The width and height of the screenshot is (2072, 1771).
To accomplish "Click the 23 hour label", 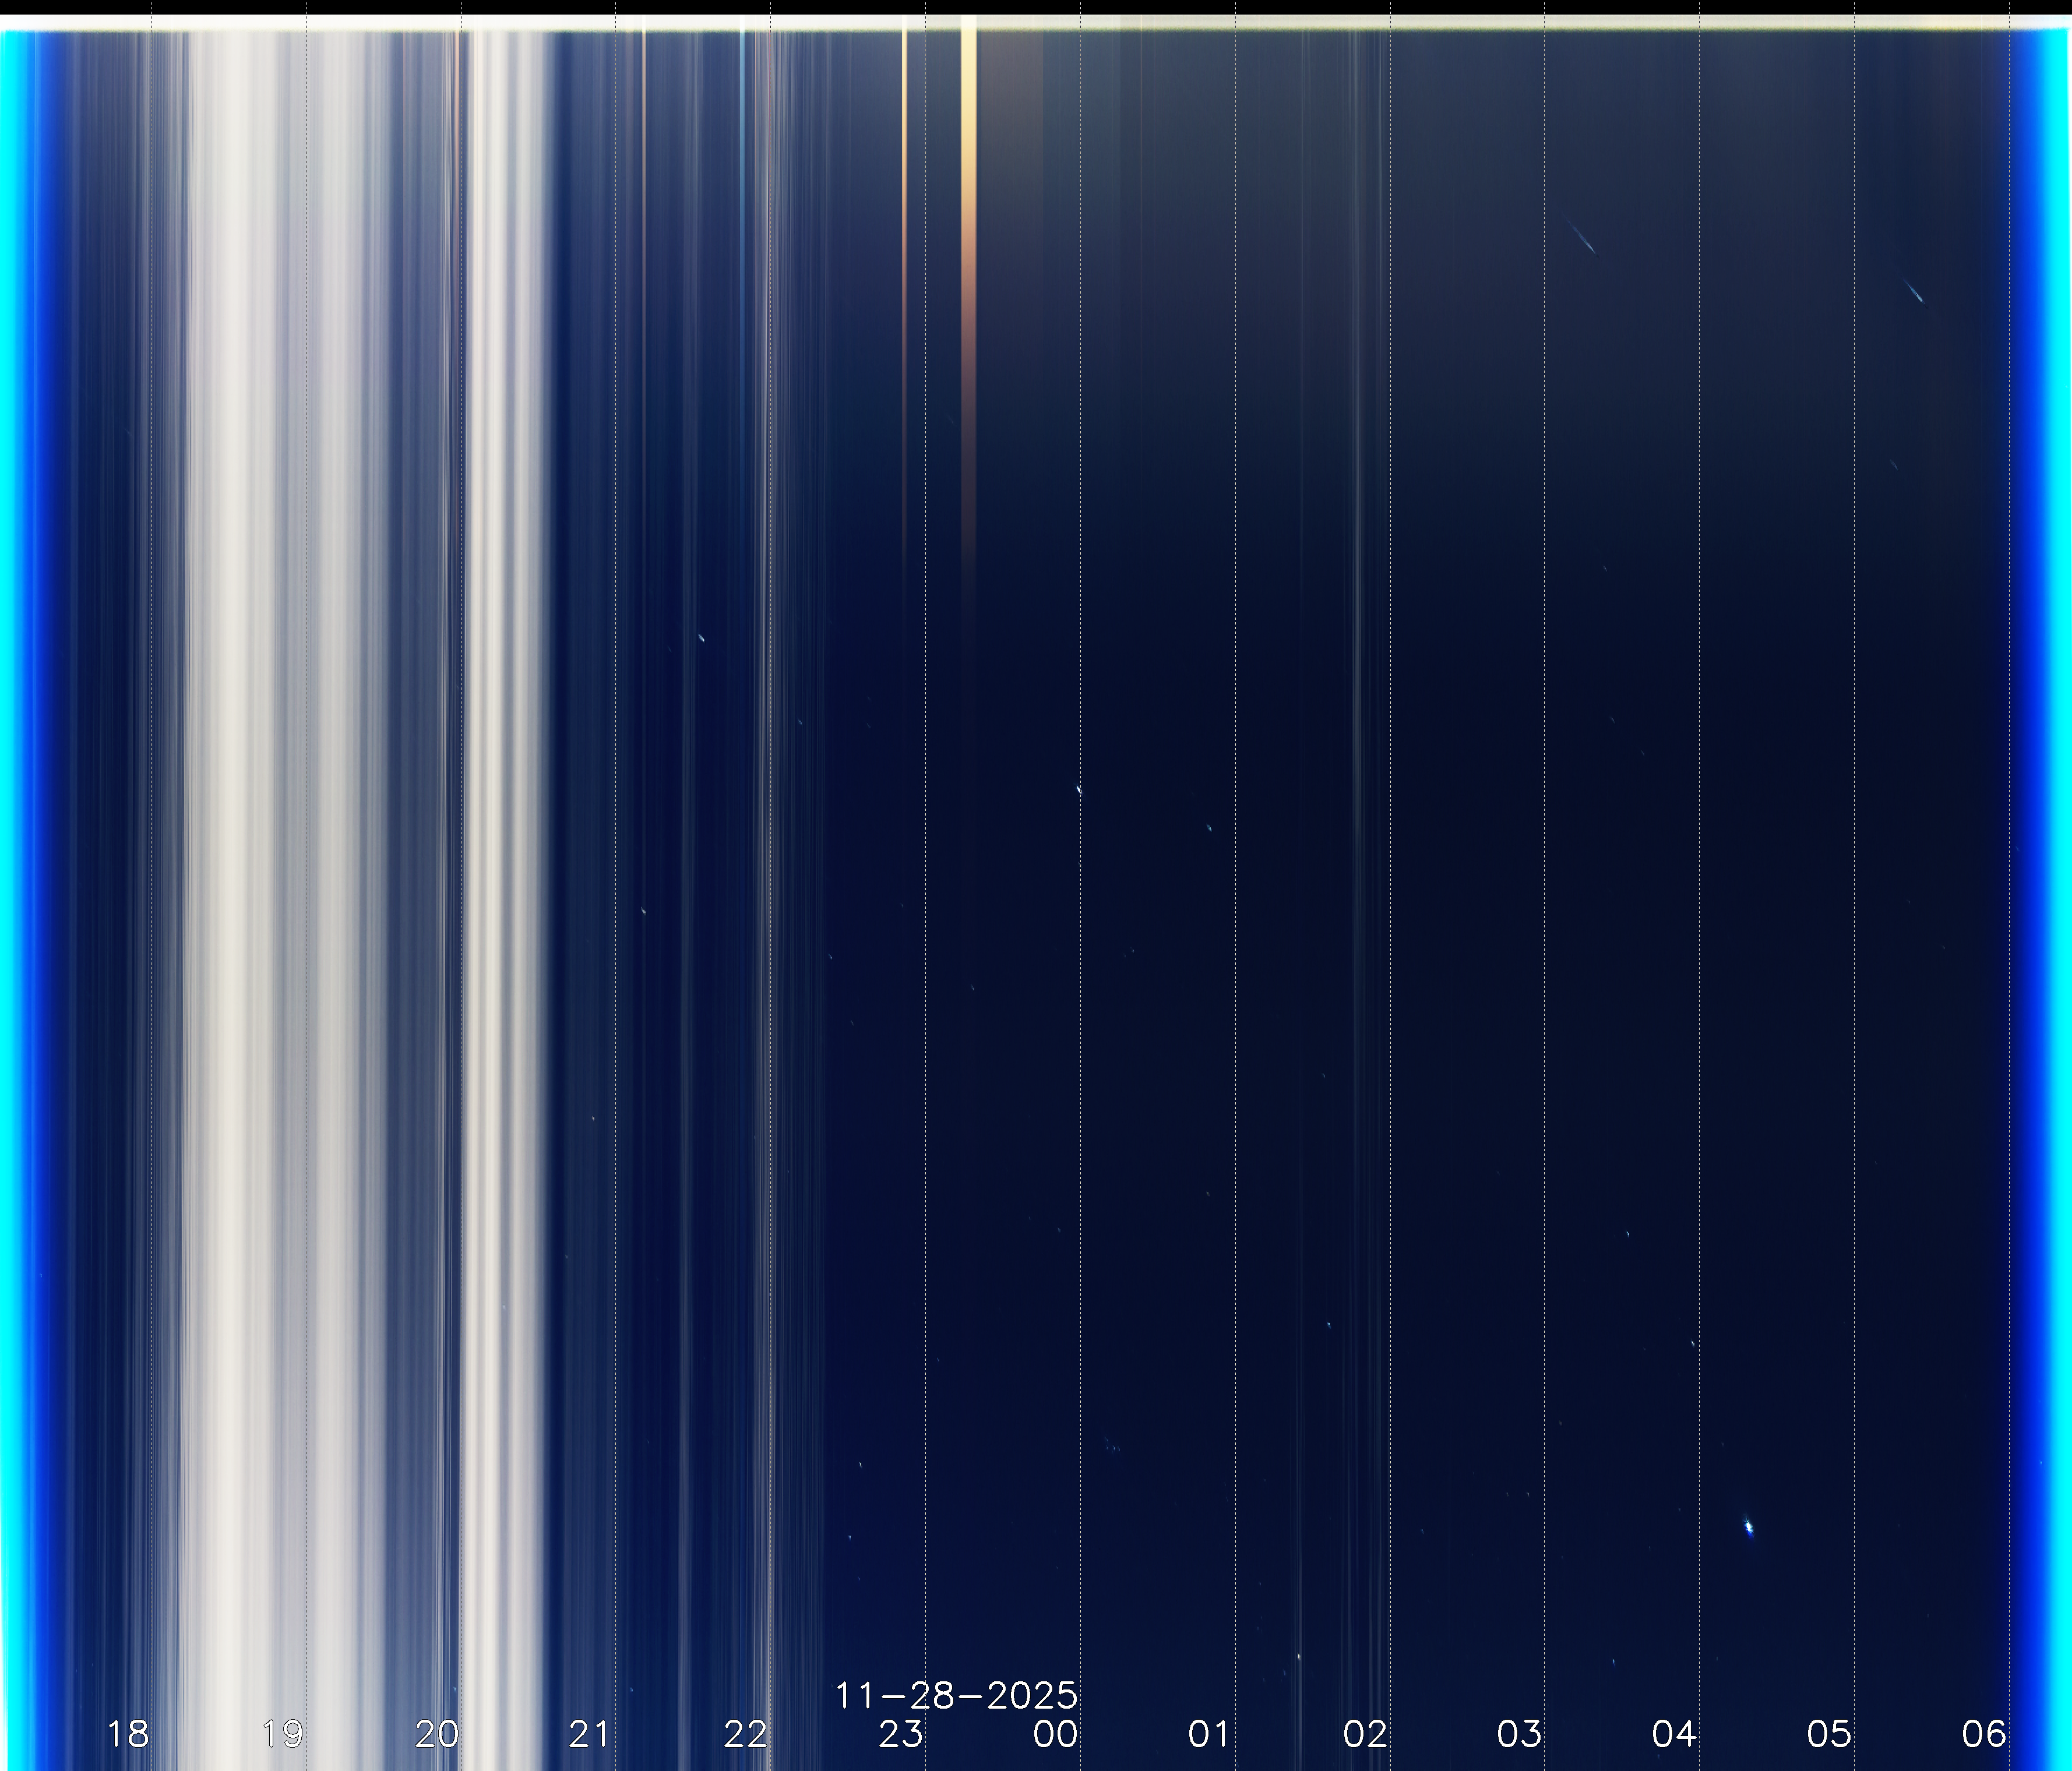I will click(x=901, y=1734).
